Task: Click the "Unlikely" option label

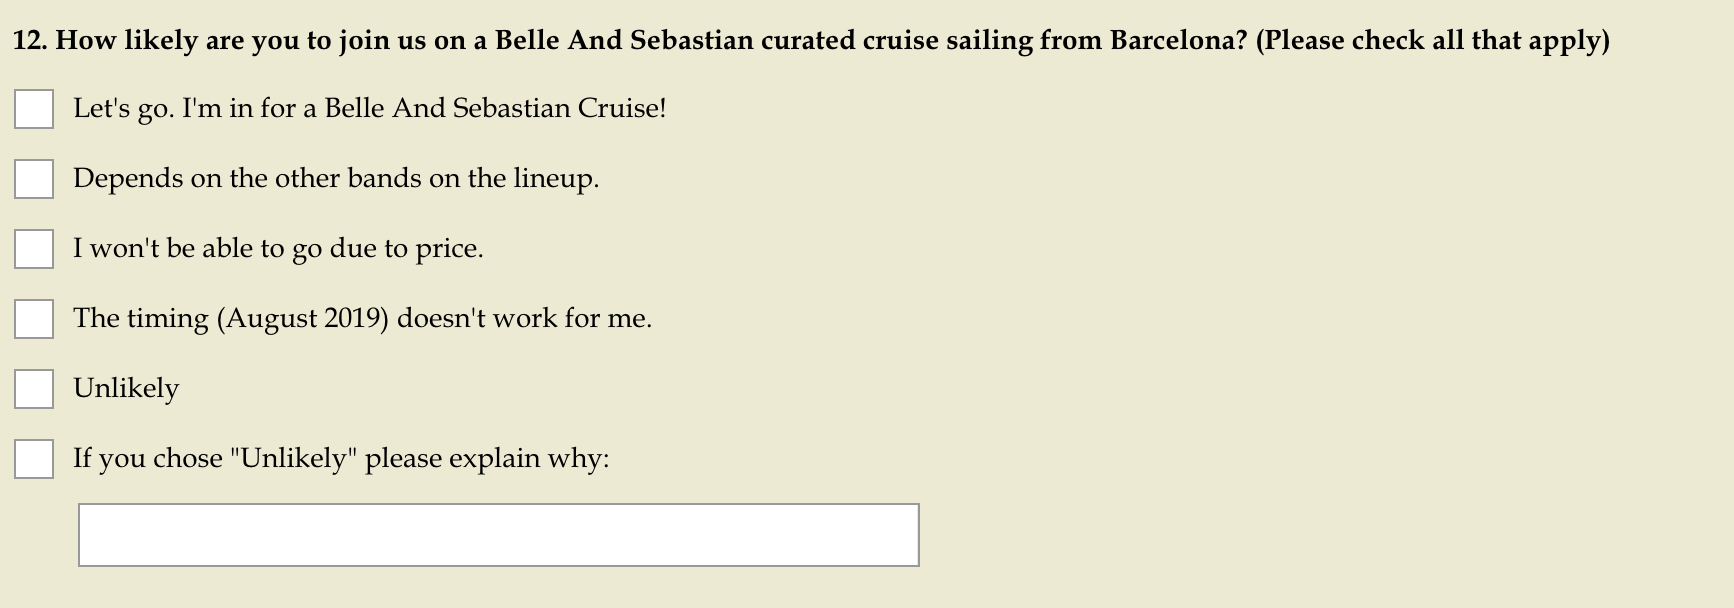Action: pyautogui.click(x=126, y=389)
